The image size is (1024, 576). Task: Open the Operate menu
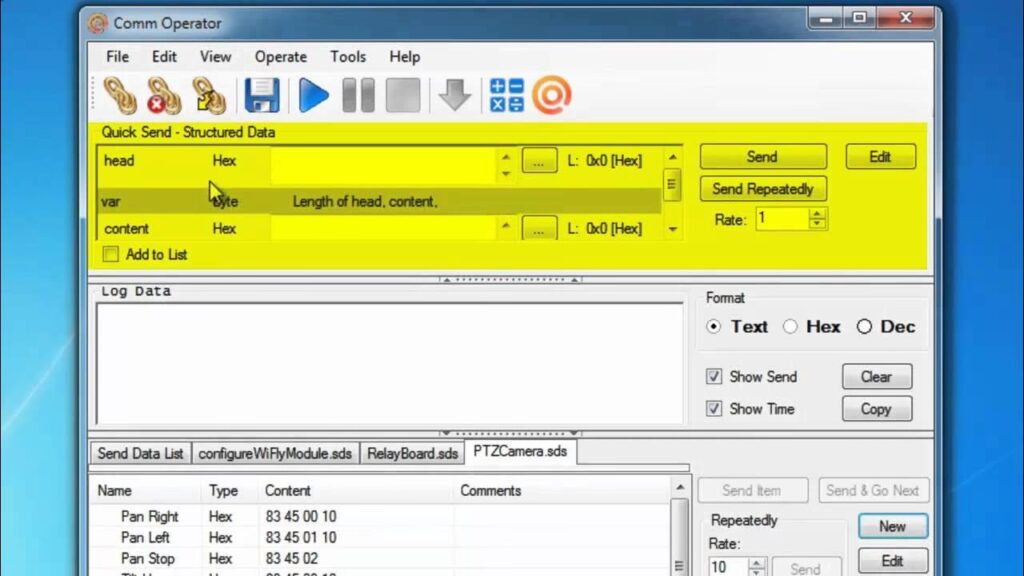[x=280, y=57]
